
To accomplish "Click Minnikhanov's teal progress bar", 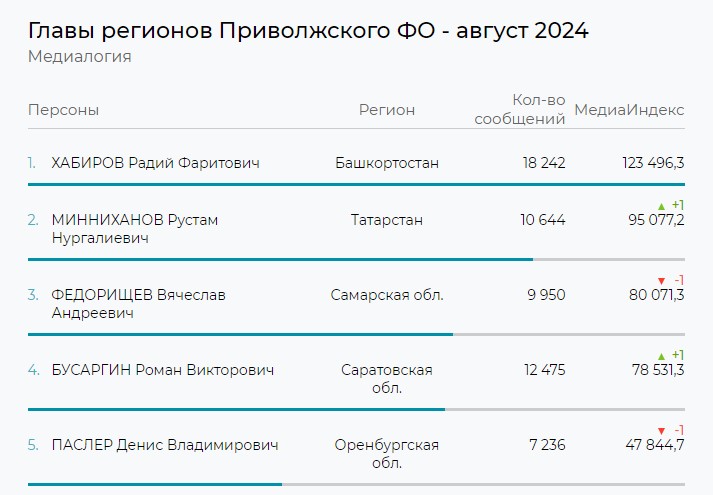I will pyautogui.click(x=280, y=259).
